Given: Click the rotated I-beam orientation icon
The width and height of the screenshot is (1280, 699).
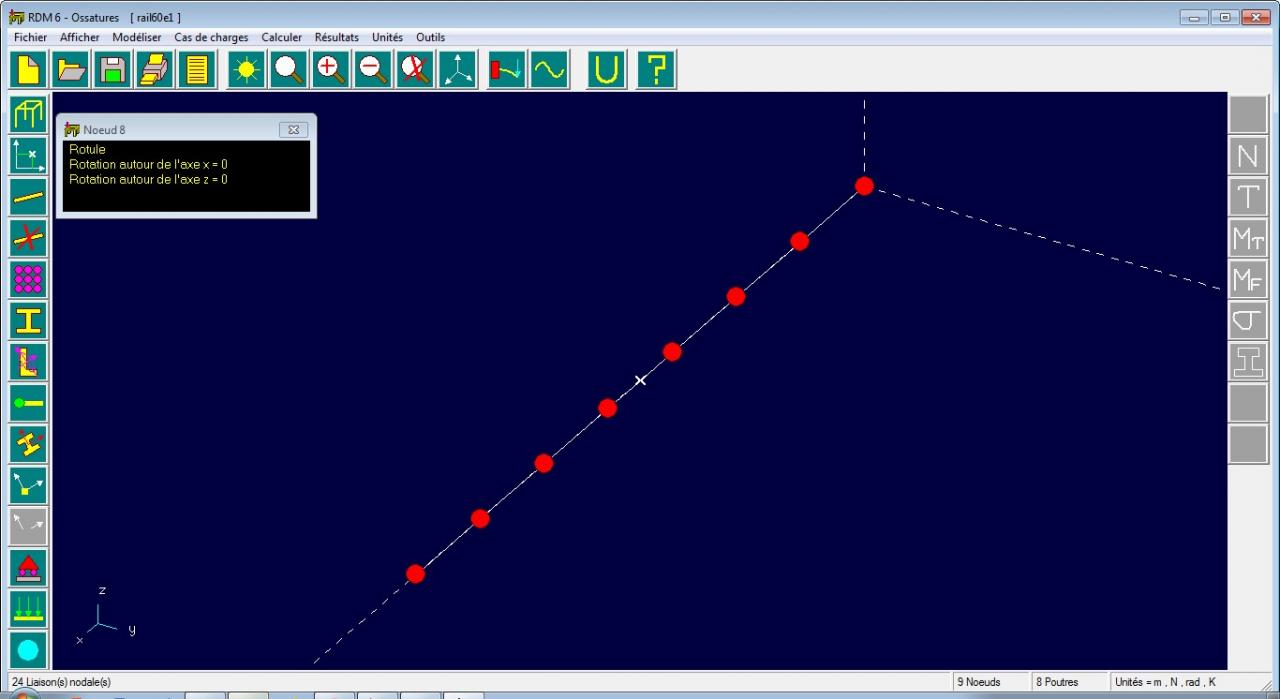Looking at the screenshot, I should [x=28, y=443].
